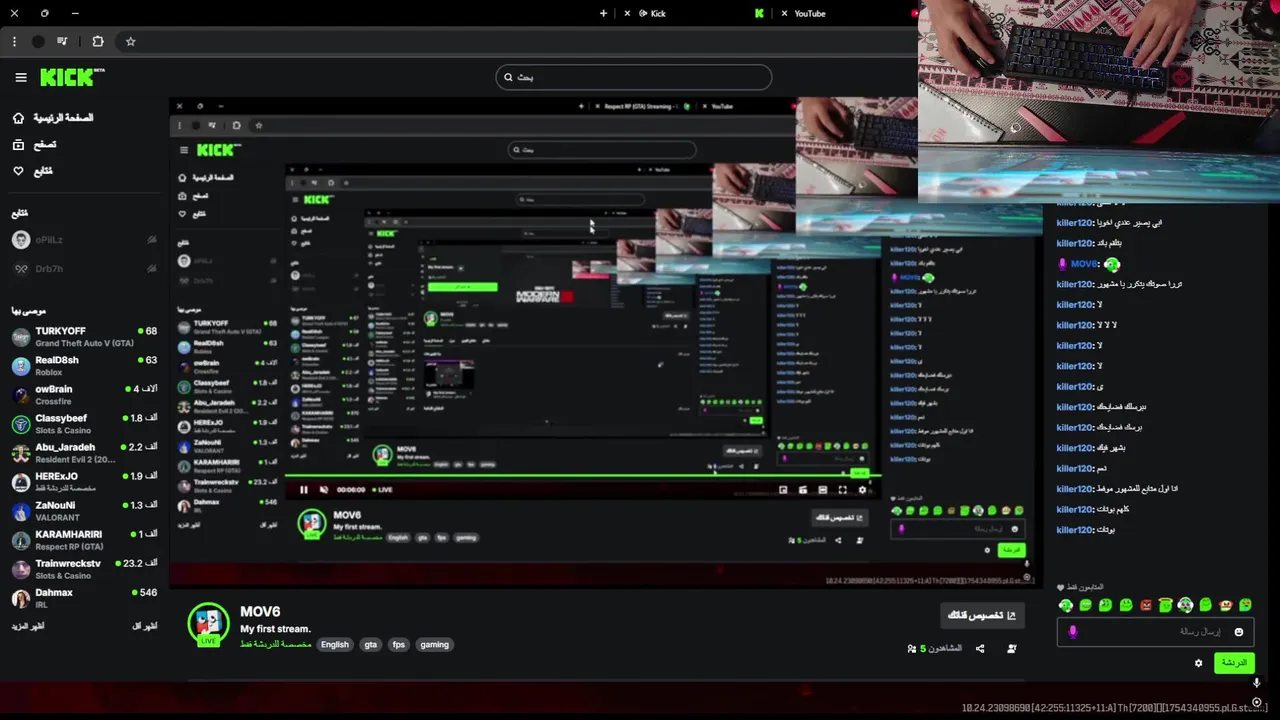The width and height of the screenshot is (1280, 720).
Task: Insert the angry red emote
Action: (1146, 605)
